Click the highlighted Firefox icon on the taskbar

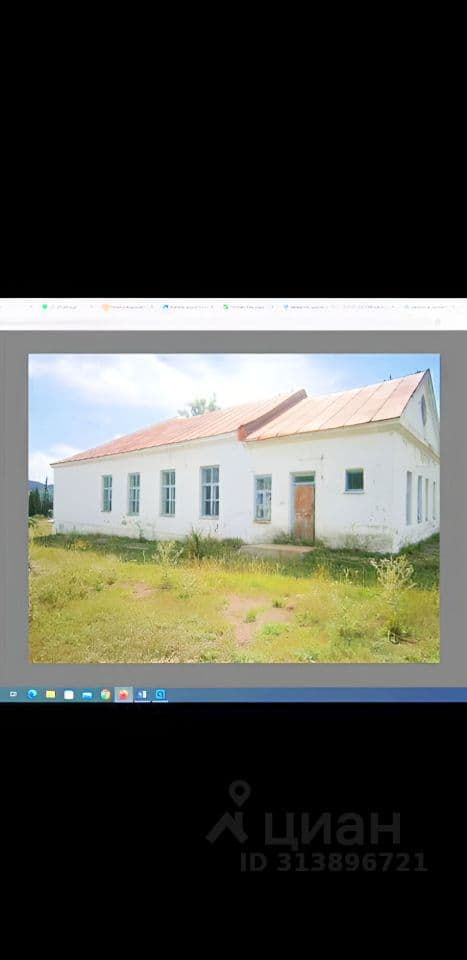pos(124,694)
